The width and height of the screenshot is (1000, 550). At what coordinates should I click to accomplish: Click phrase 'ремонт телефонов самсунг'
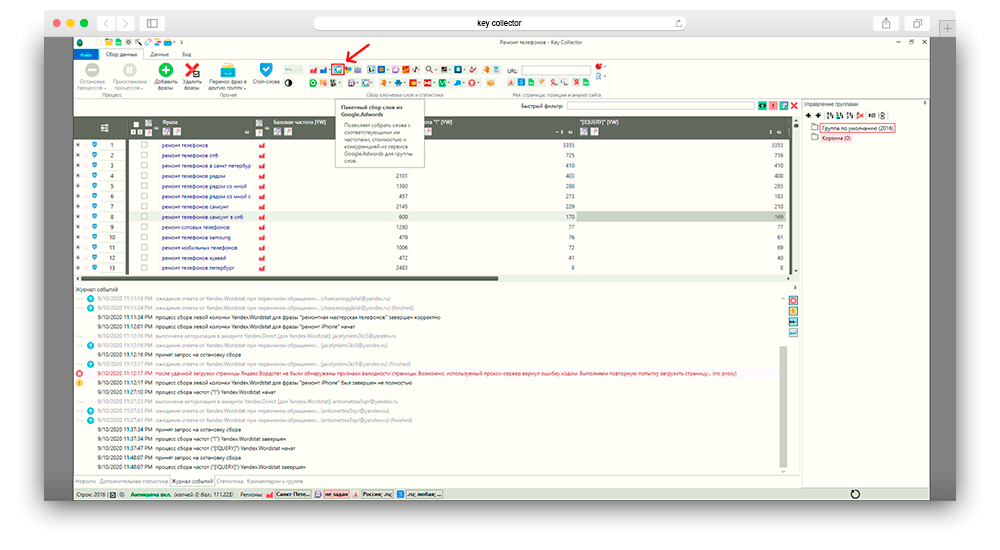[195, 206]
